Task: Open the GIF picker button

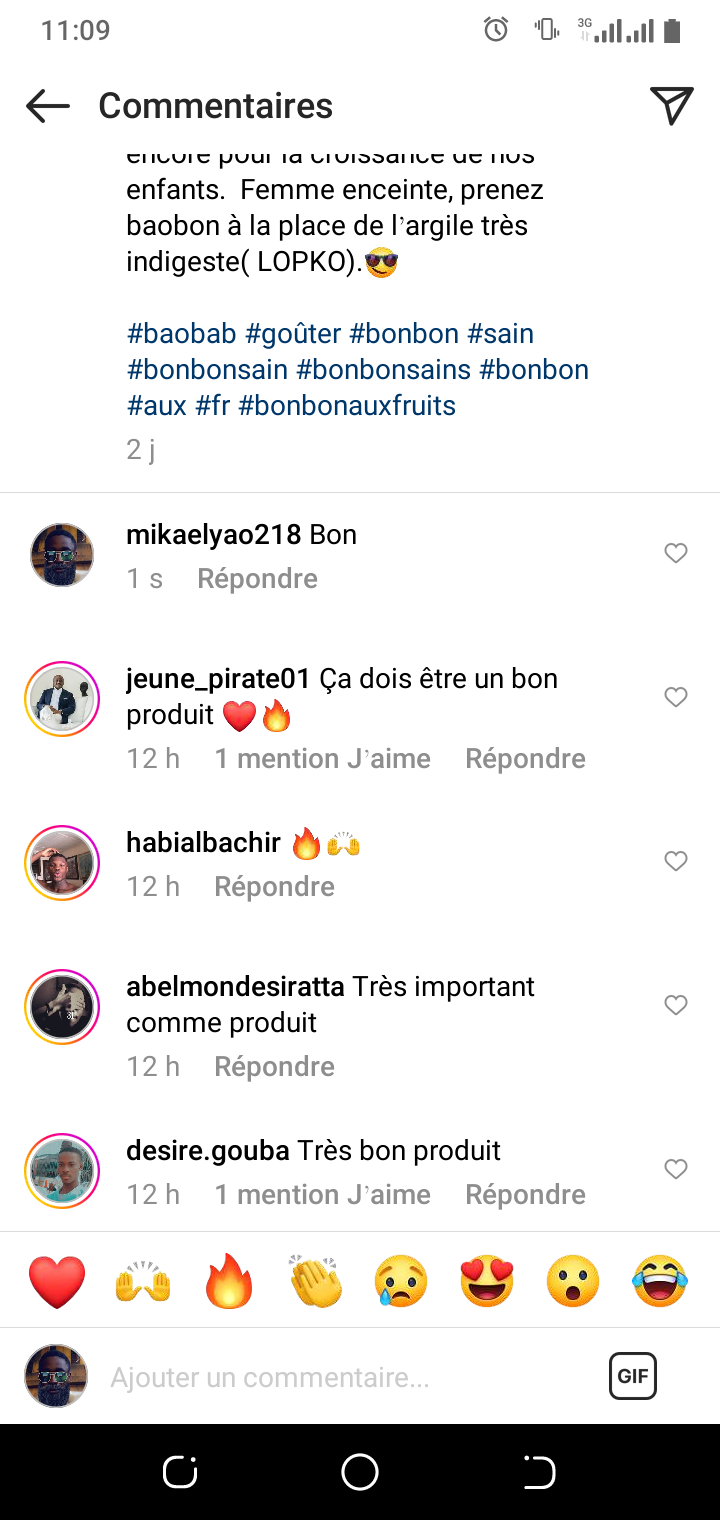Action: click(632, 1376)
